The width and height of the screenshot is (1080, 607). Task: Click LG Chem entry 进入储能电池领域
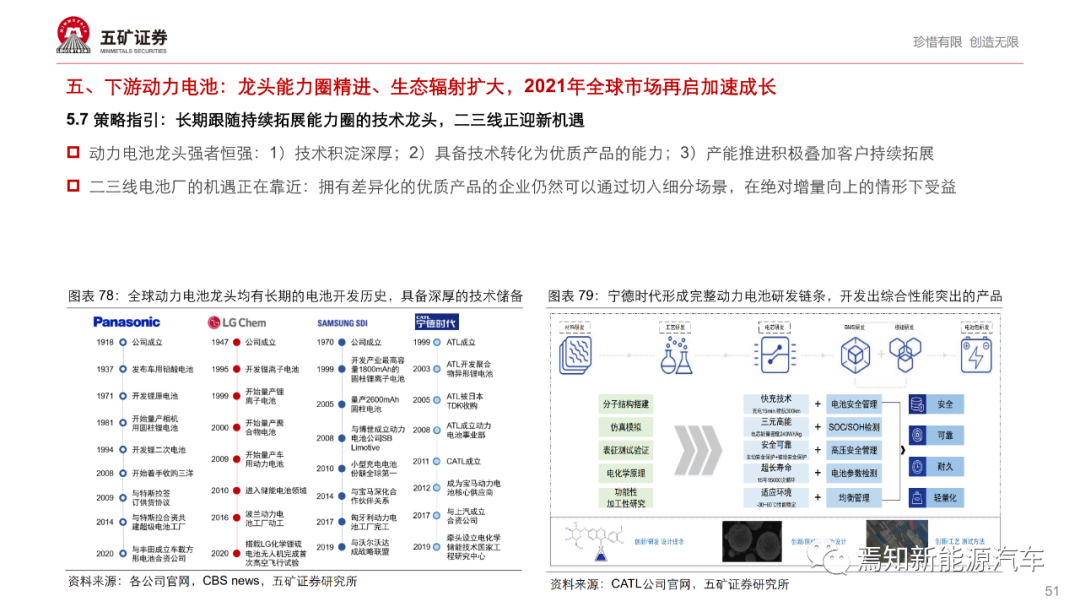[x=276, y=491]
